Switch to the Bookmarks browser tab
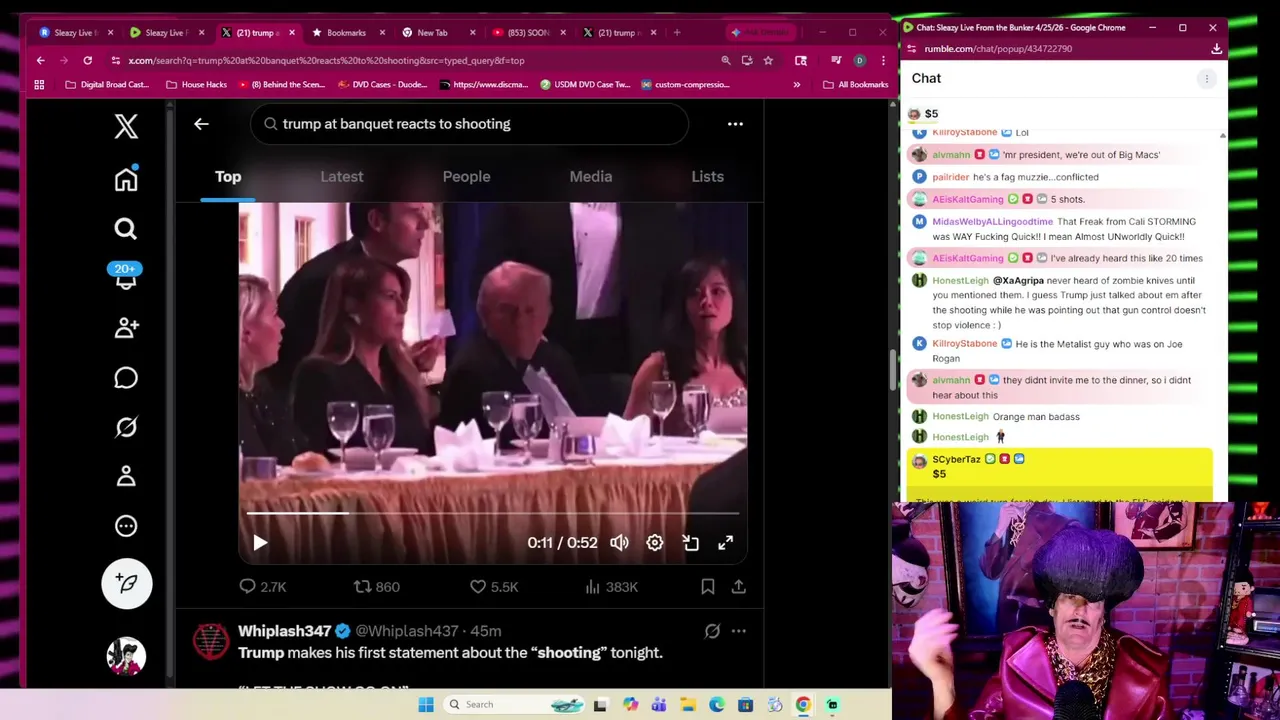This screenshot has height=720, width=1280. (346, 33)
